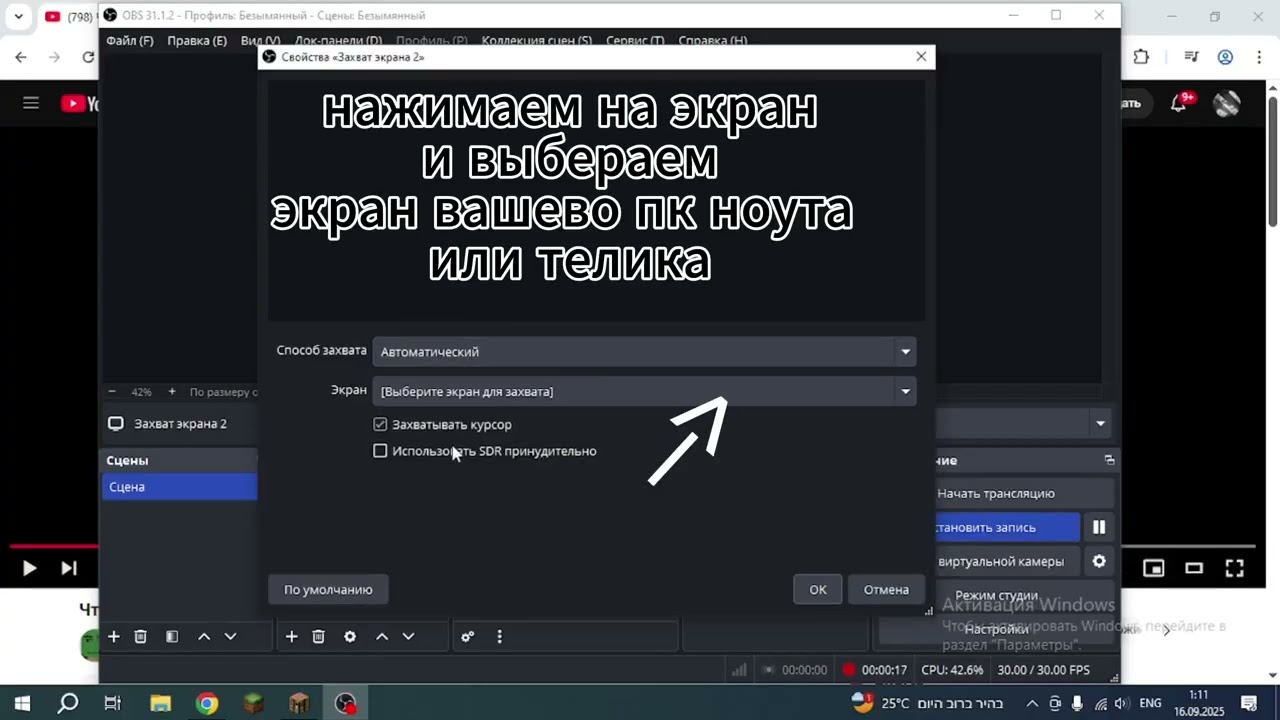The image size is (1280, 720).
Task: Skip to next YouTube video
Action: (x=69, y=568)
